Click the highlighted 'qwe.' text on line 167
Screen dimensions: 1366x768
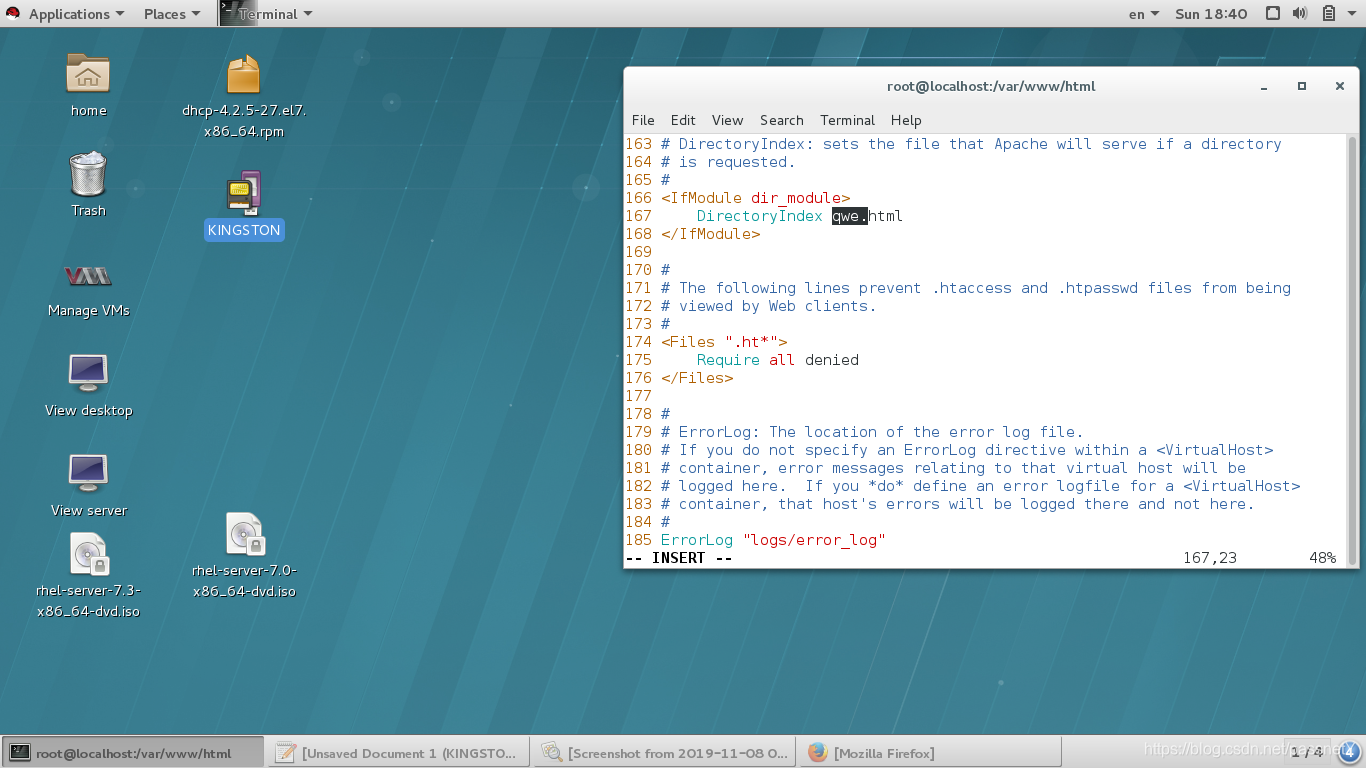[850, 216]
